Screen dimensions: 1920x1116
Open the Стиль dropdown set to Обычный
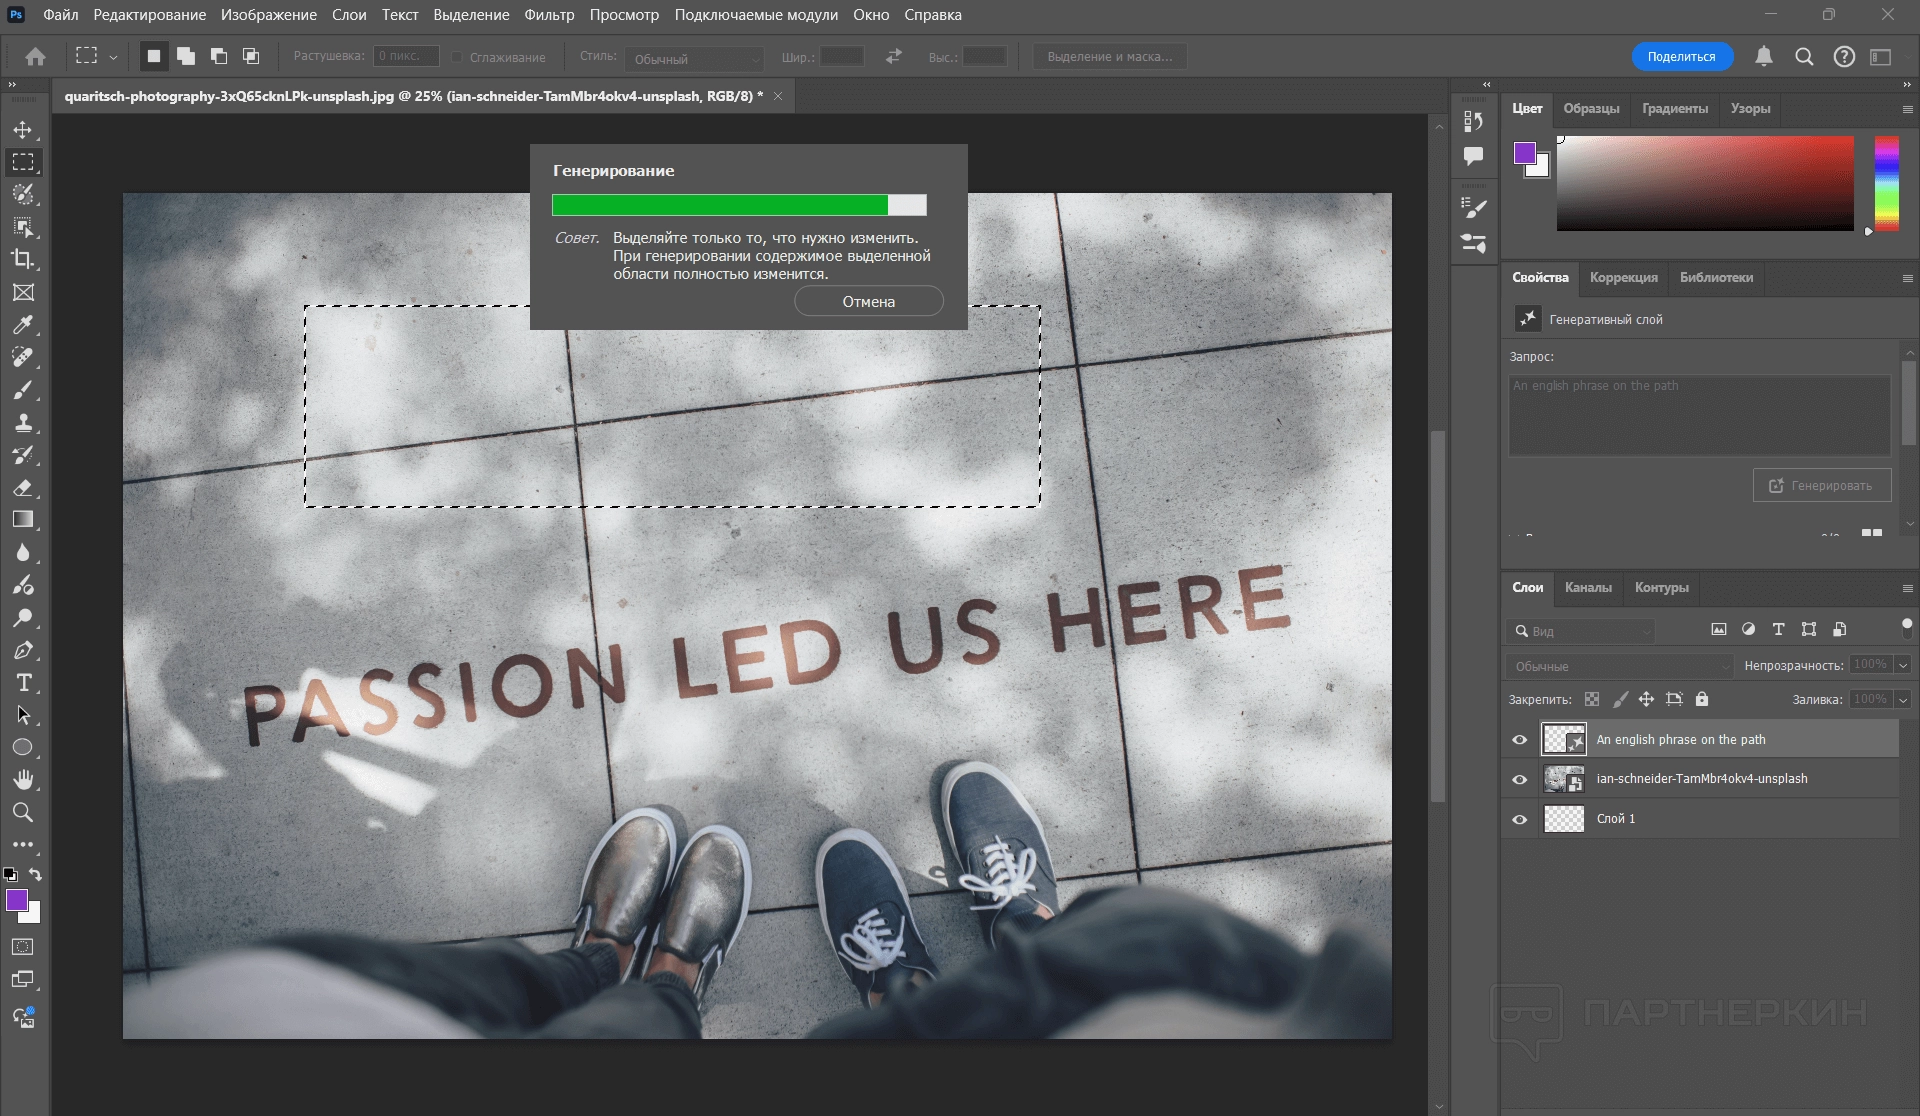coord(694,58)
